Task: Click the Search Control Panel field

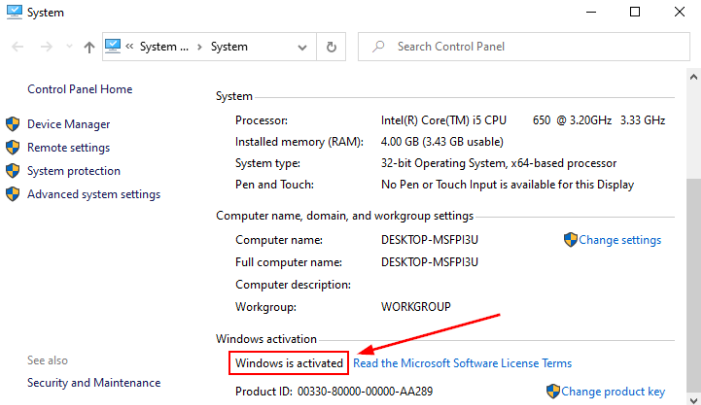Action: (x=524, y=46)
